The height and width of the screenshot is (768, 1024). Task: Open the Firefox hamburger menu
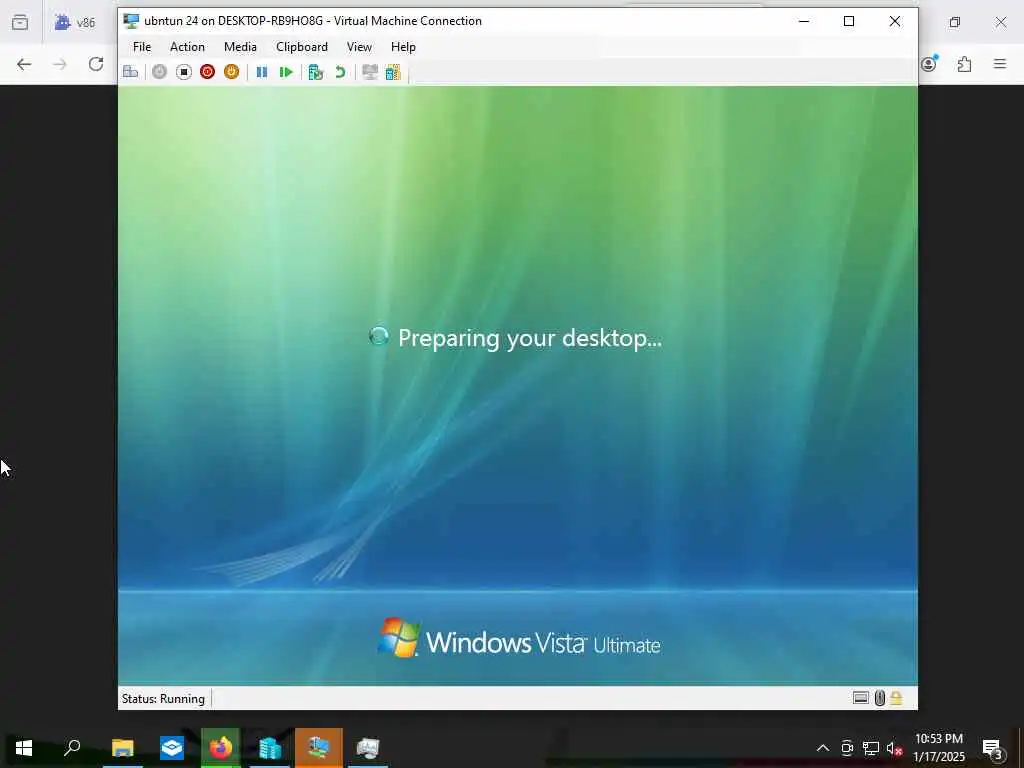[1000, 64]
